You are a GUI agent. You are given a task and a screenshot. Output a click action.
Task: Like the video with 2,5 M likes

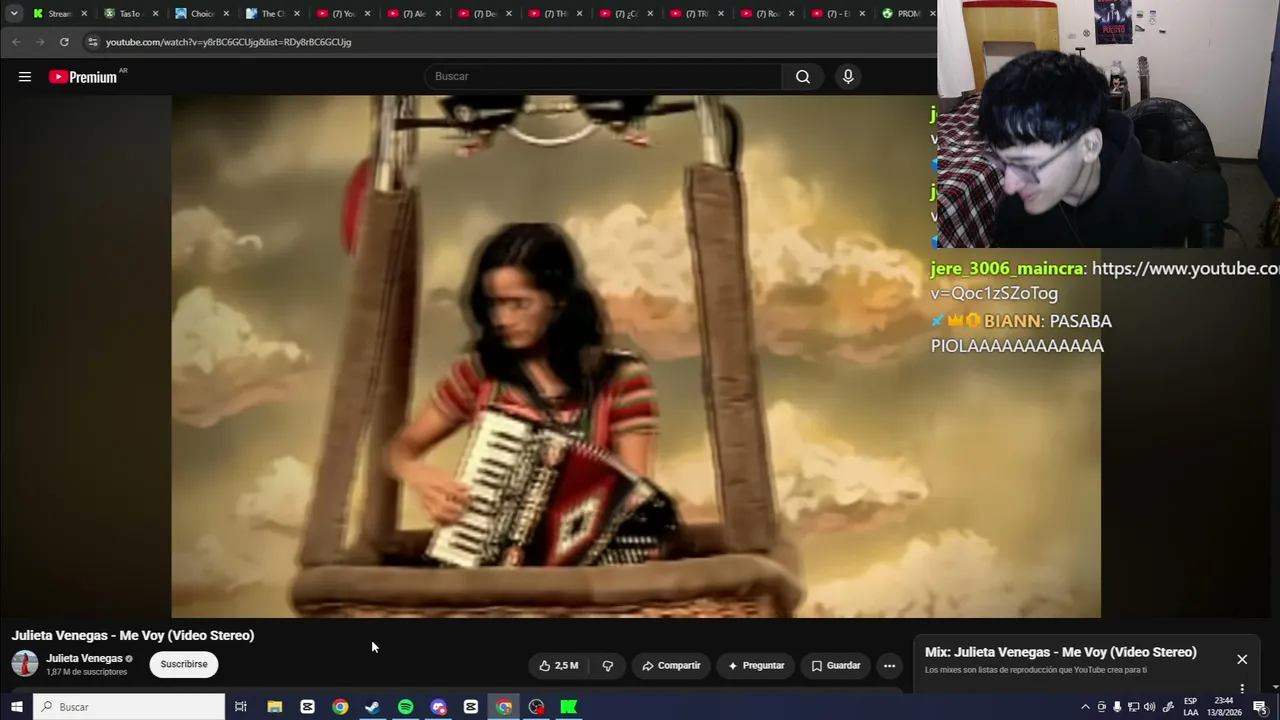point(559,665)
